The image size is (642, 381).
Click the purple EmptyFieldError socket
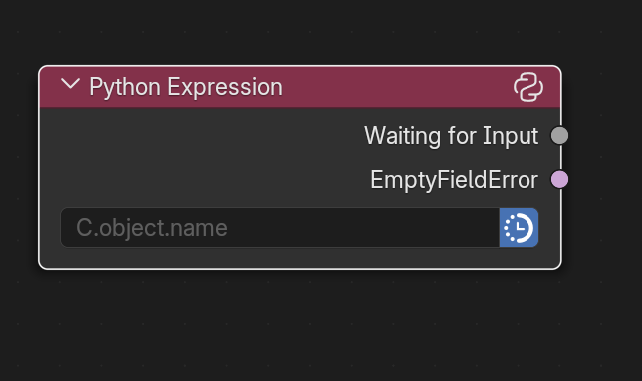(x=559, y=179)
